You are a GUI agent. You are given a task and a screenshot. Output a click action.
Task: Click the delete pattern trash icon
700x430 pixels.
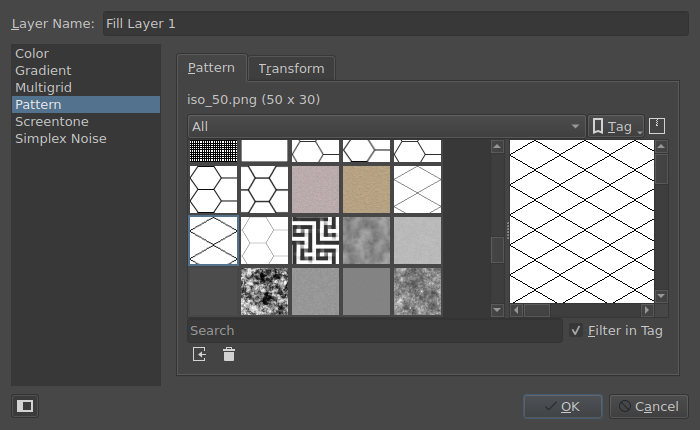click(x=229, y=354)
